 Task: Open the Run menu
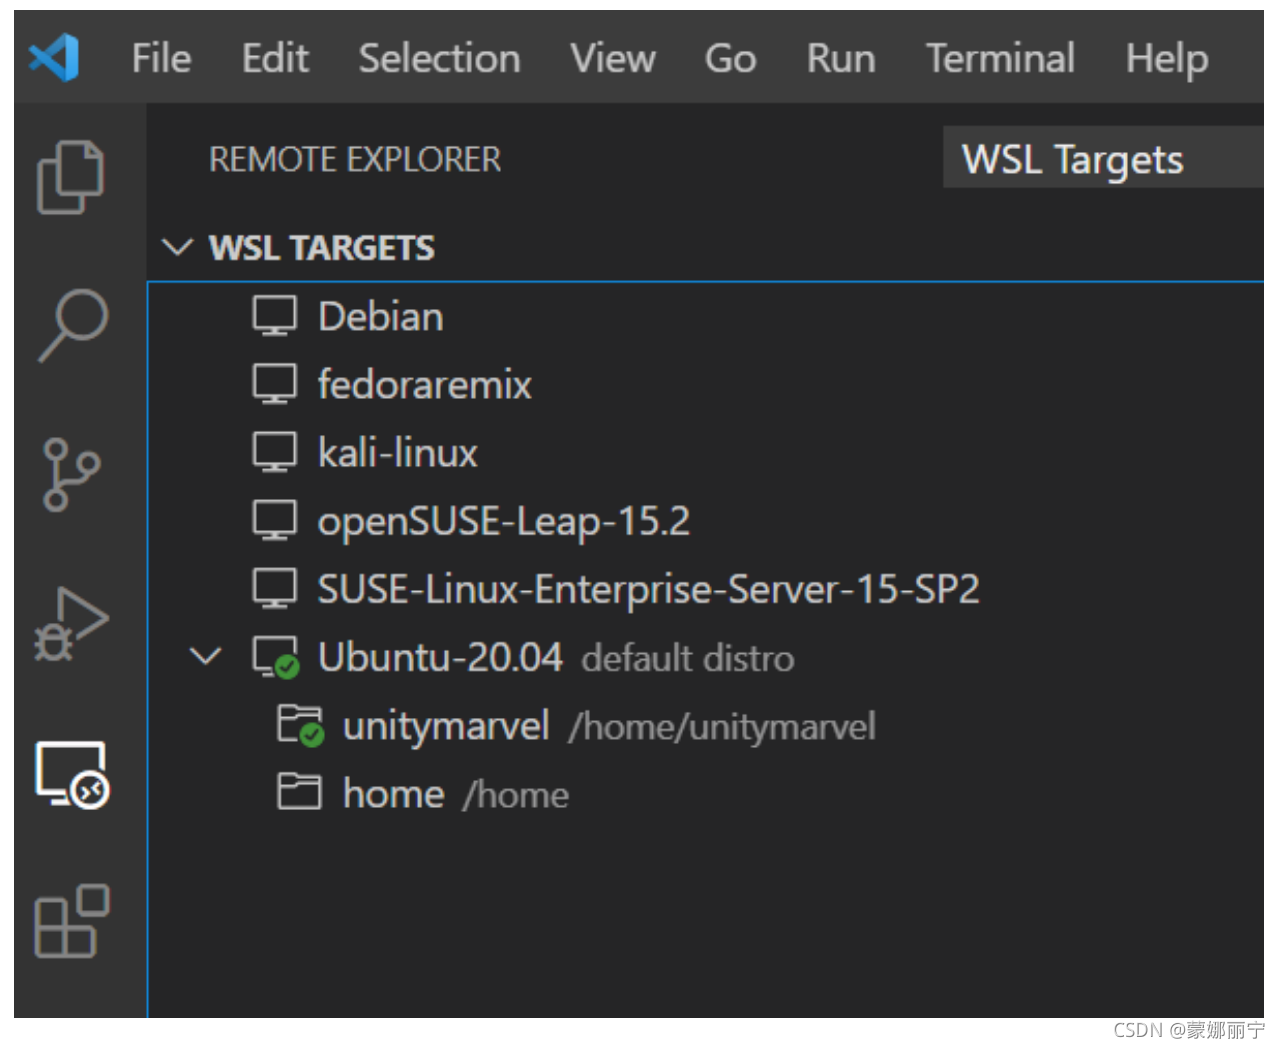[841, 58]
